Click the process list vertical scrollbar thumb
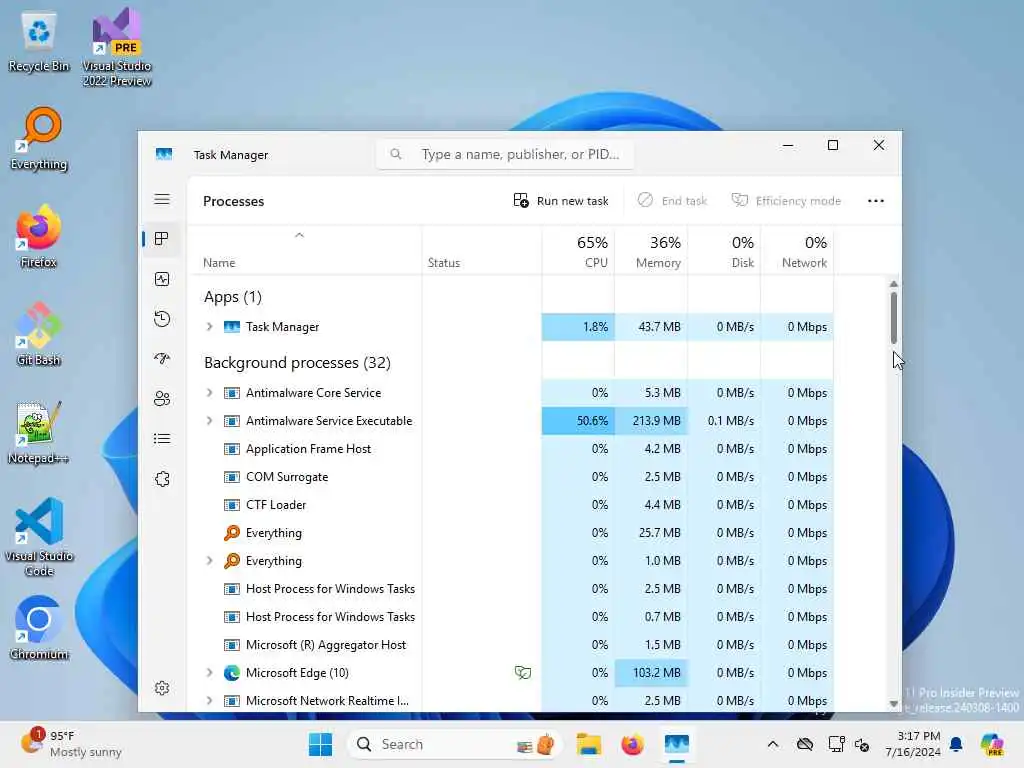 pos(893,317)
